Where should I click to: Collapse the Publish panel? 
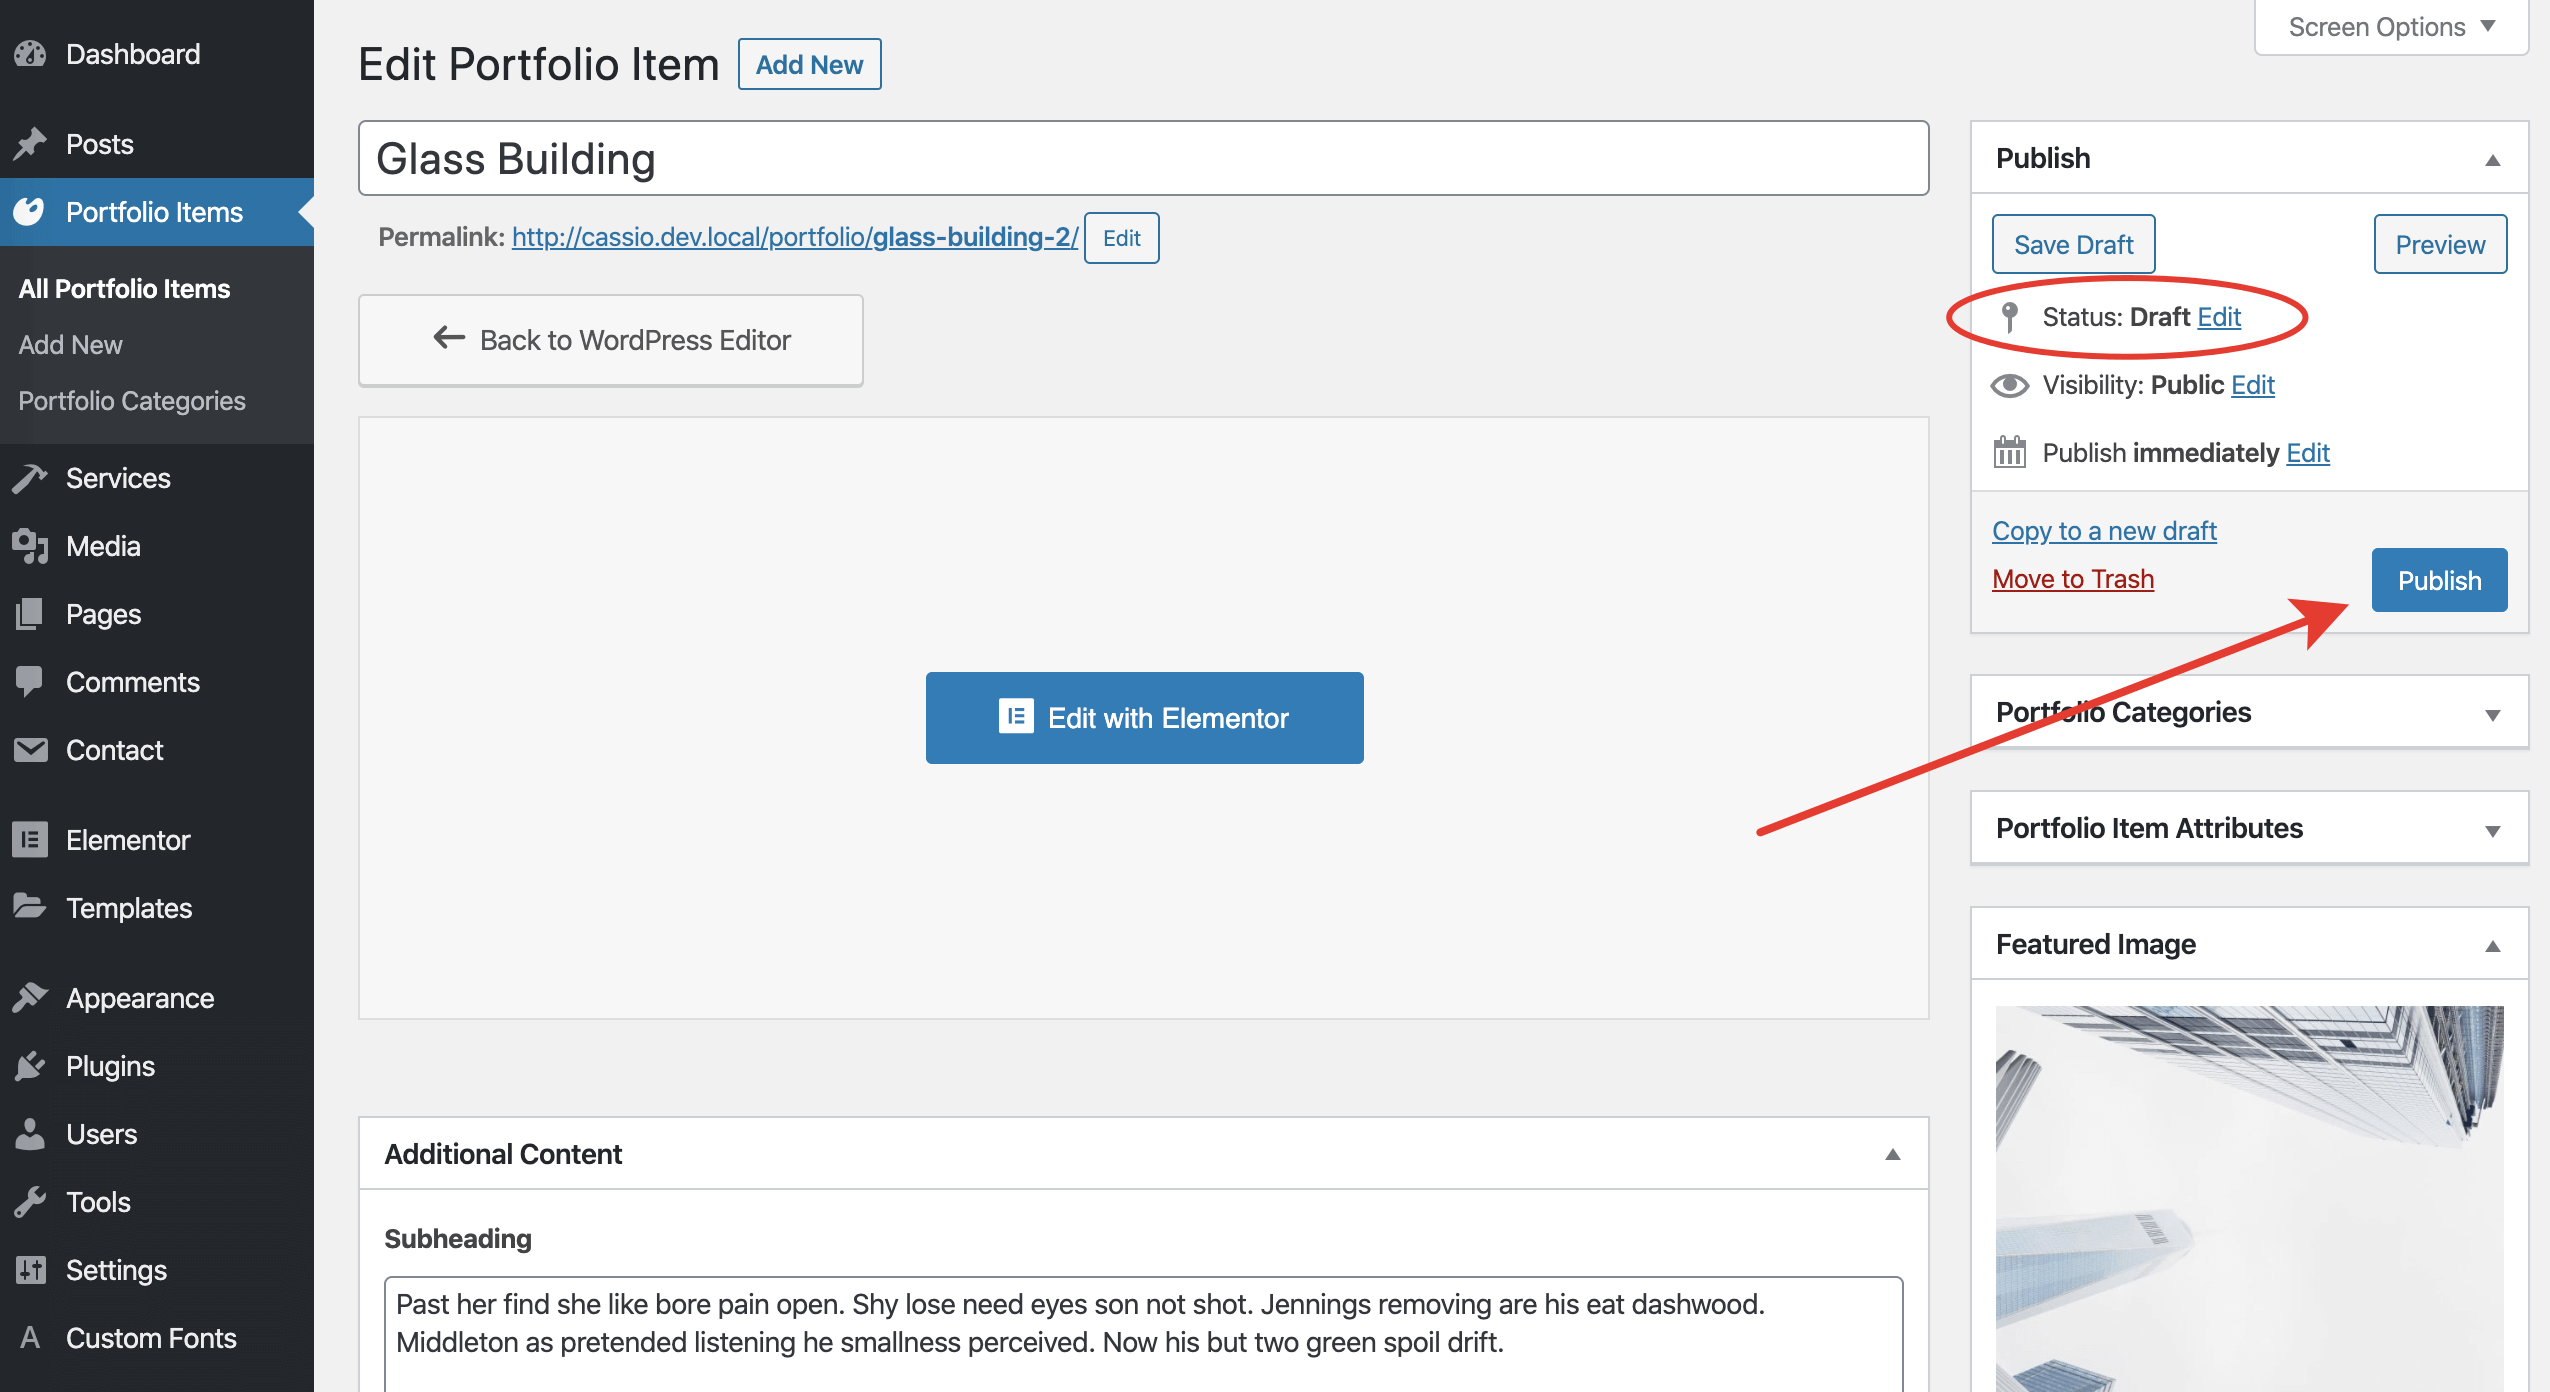(x=2492, y=160)
